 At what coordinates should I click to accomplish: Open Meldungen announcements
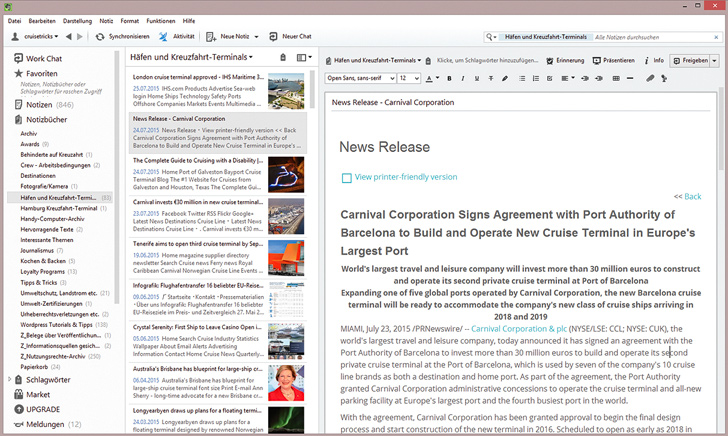coord(47,424)
